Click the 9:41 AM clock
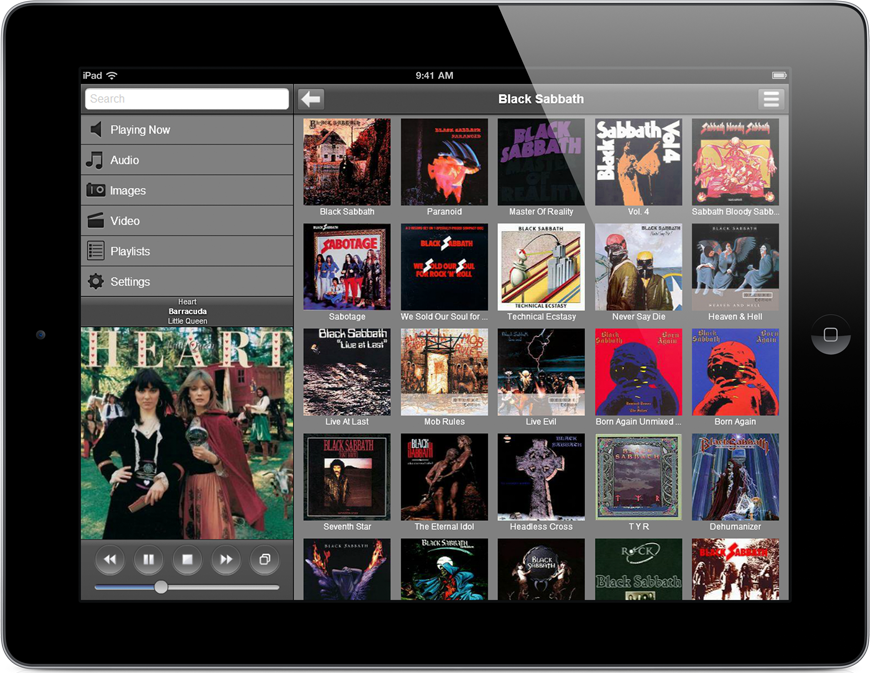This screenshot has height=673, width=870. click(x=434, y=75)
